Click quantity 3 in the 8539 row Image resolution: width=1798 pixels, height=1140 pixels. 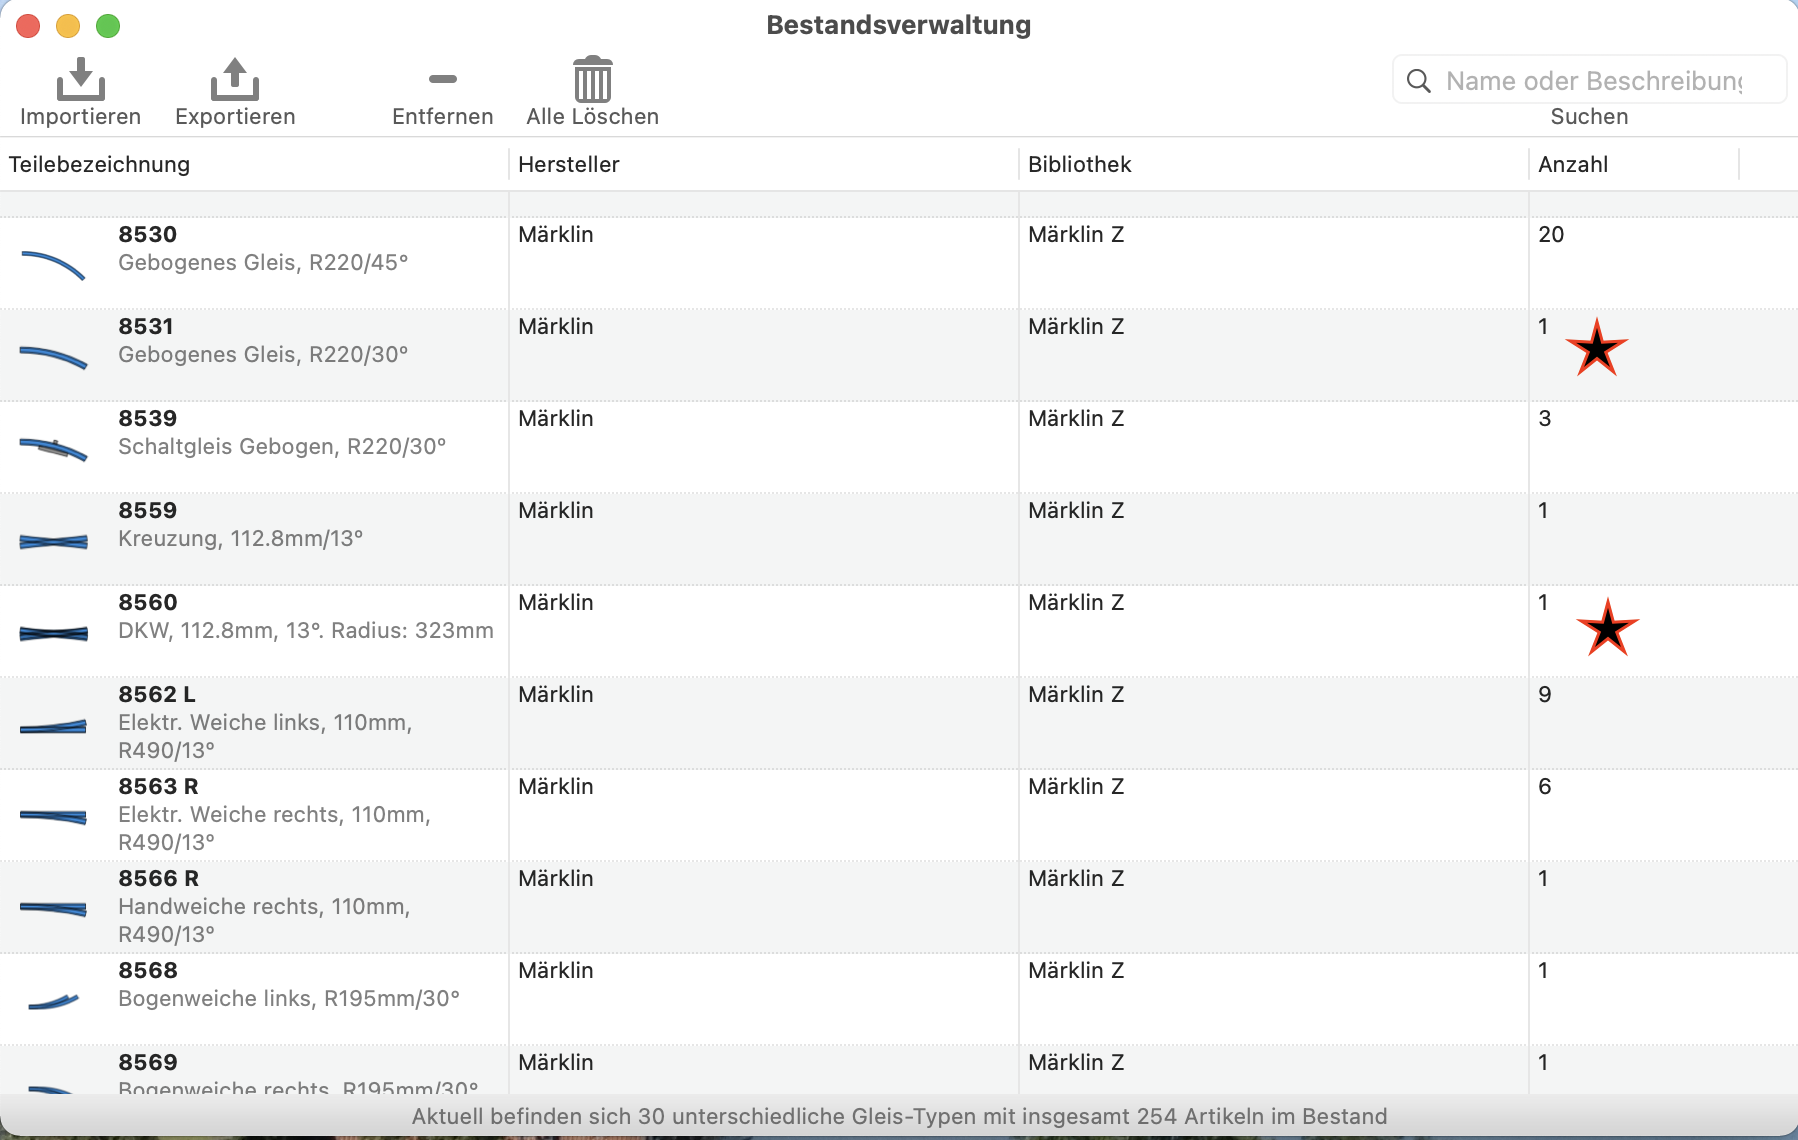(x=1545, y=419)
